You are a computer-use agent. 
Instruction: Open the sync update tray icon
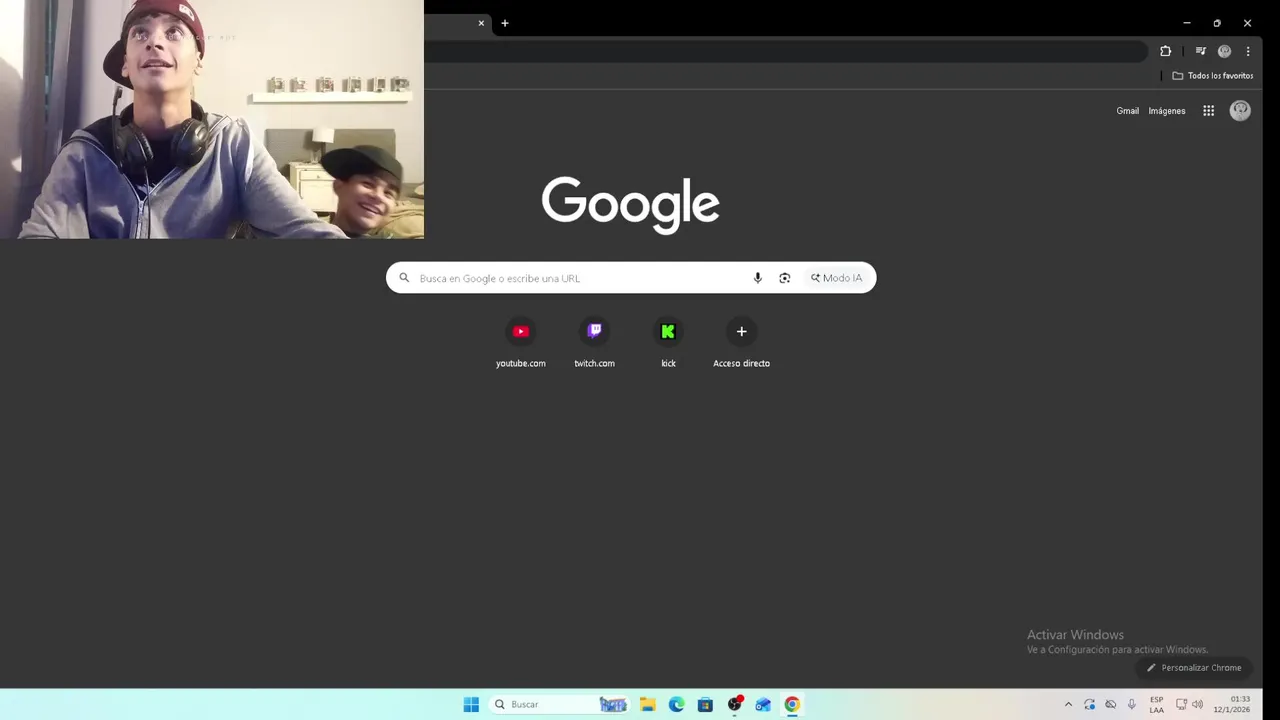click(1089, 704)
